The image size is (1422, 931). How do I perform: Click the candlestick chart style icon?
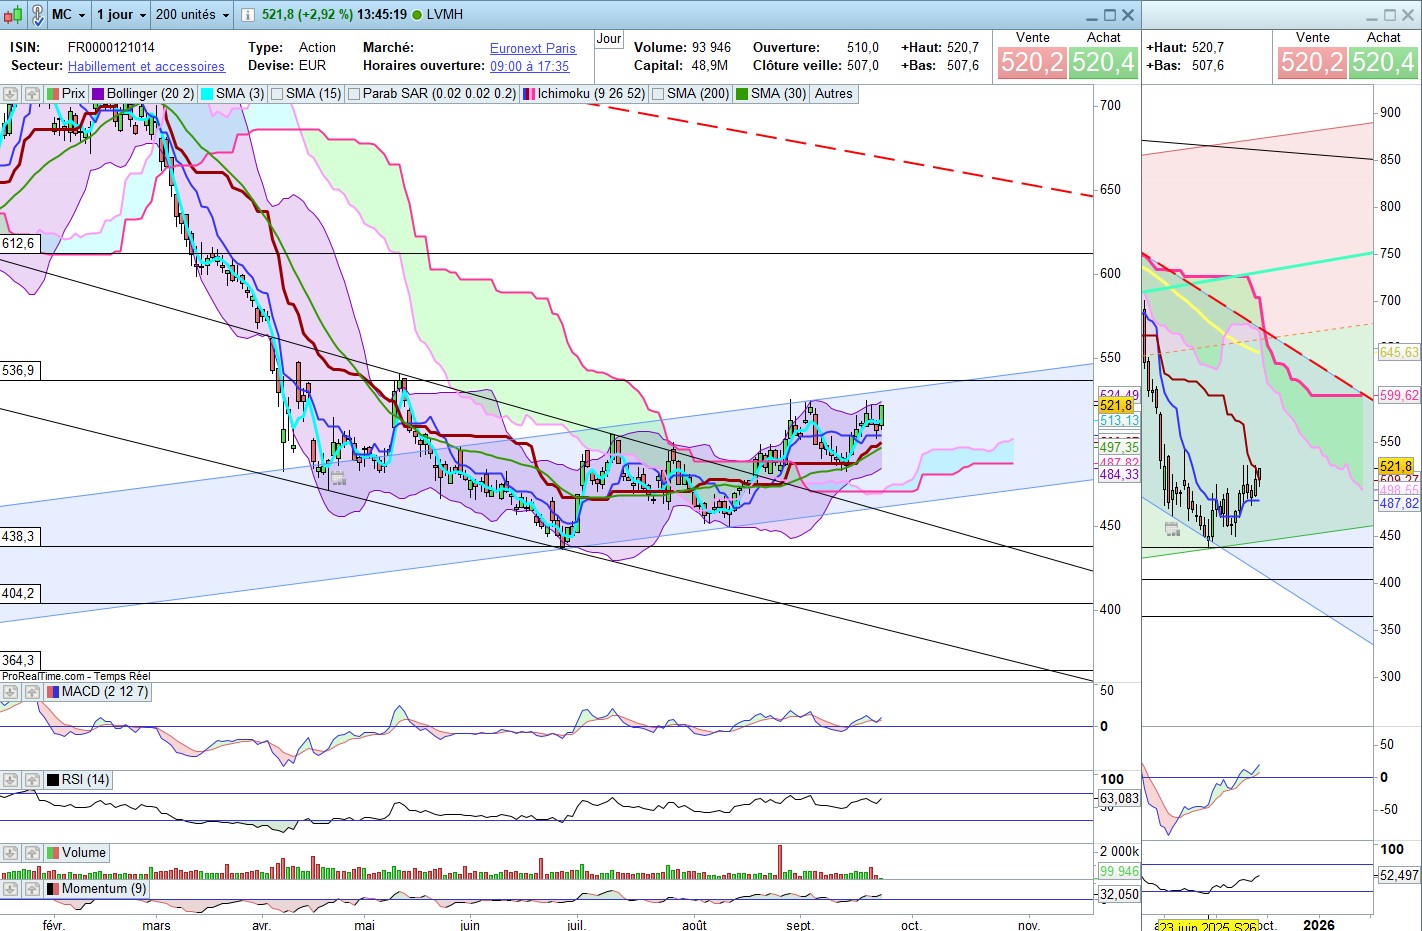click(x=12, y=15)
